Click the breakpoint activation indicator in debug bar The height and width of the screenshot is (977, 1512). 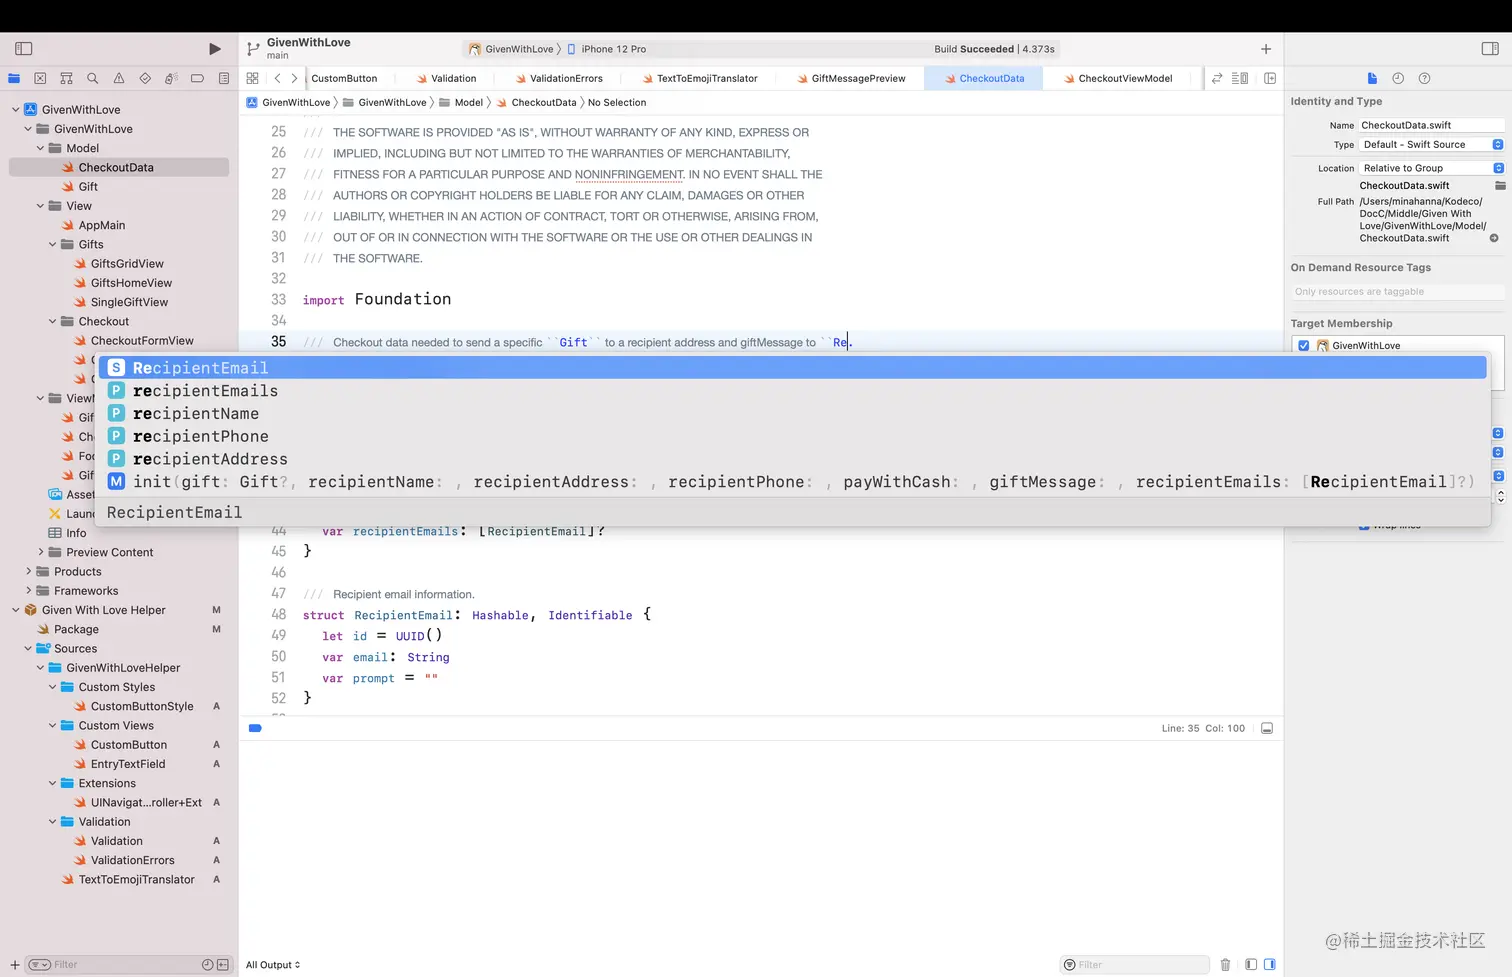click(255, 728)
